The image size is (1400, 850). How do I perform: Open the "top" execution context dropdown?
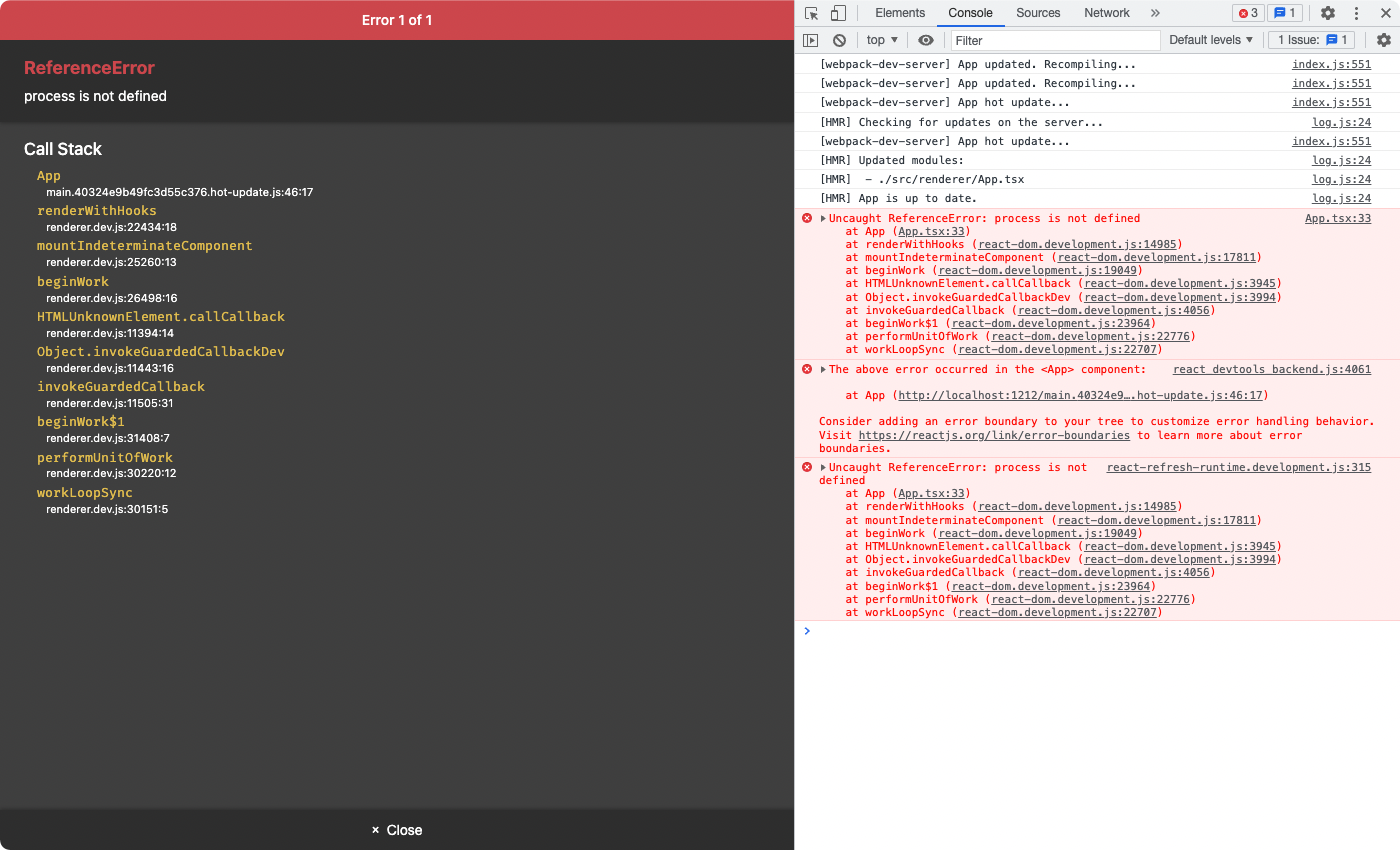pyautogui.click(x=881, y=40)
